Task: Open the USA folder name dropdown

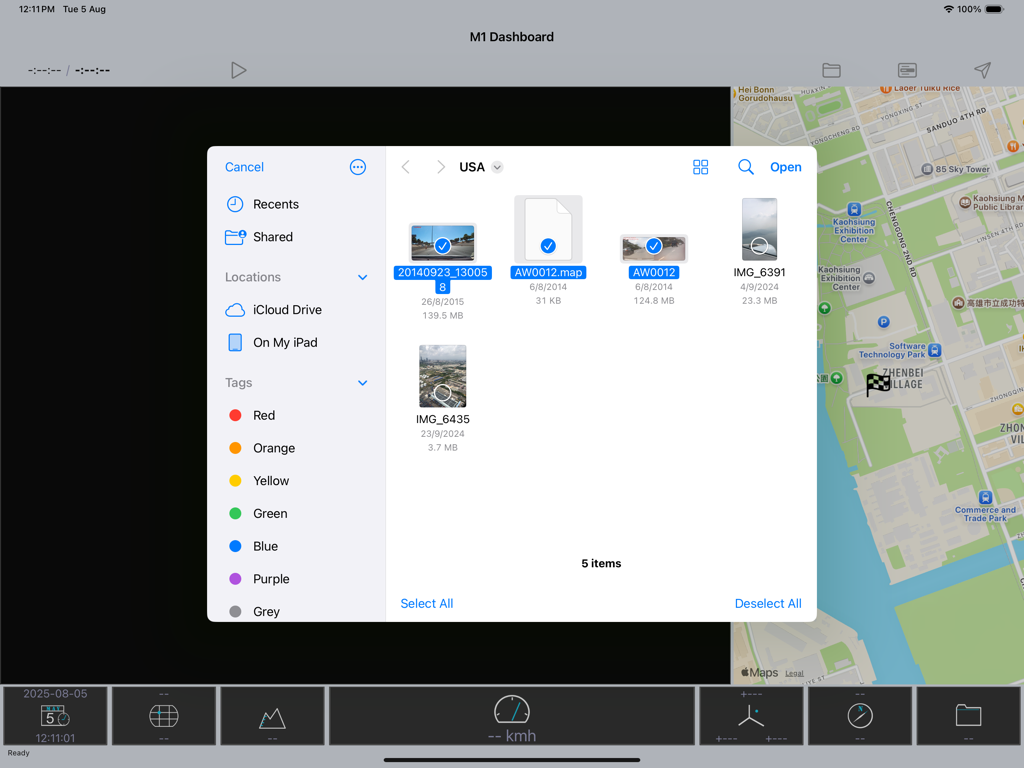Action: pos(496,167)
